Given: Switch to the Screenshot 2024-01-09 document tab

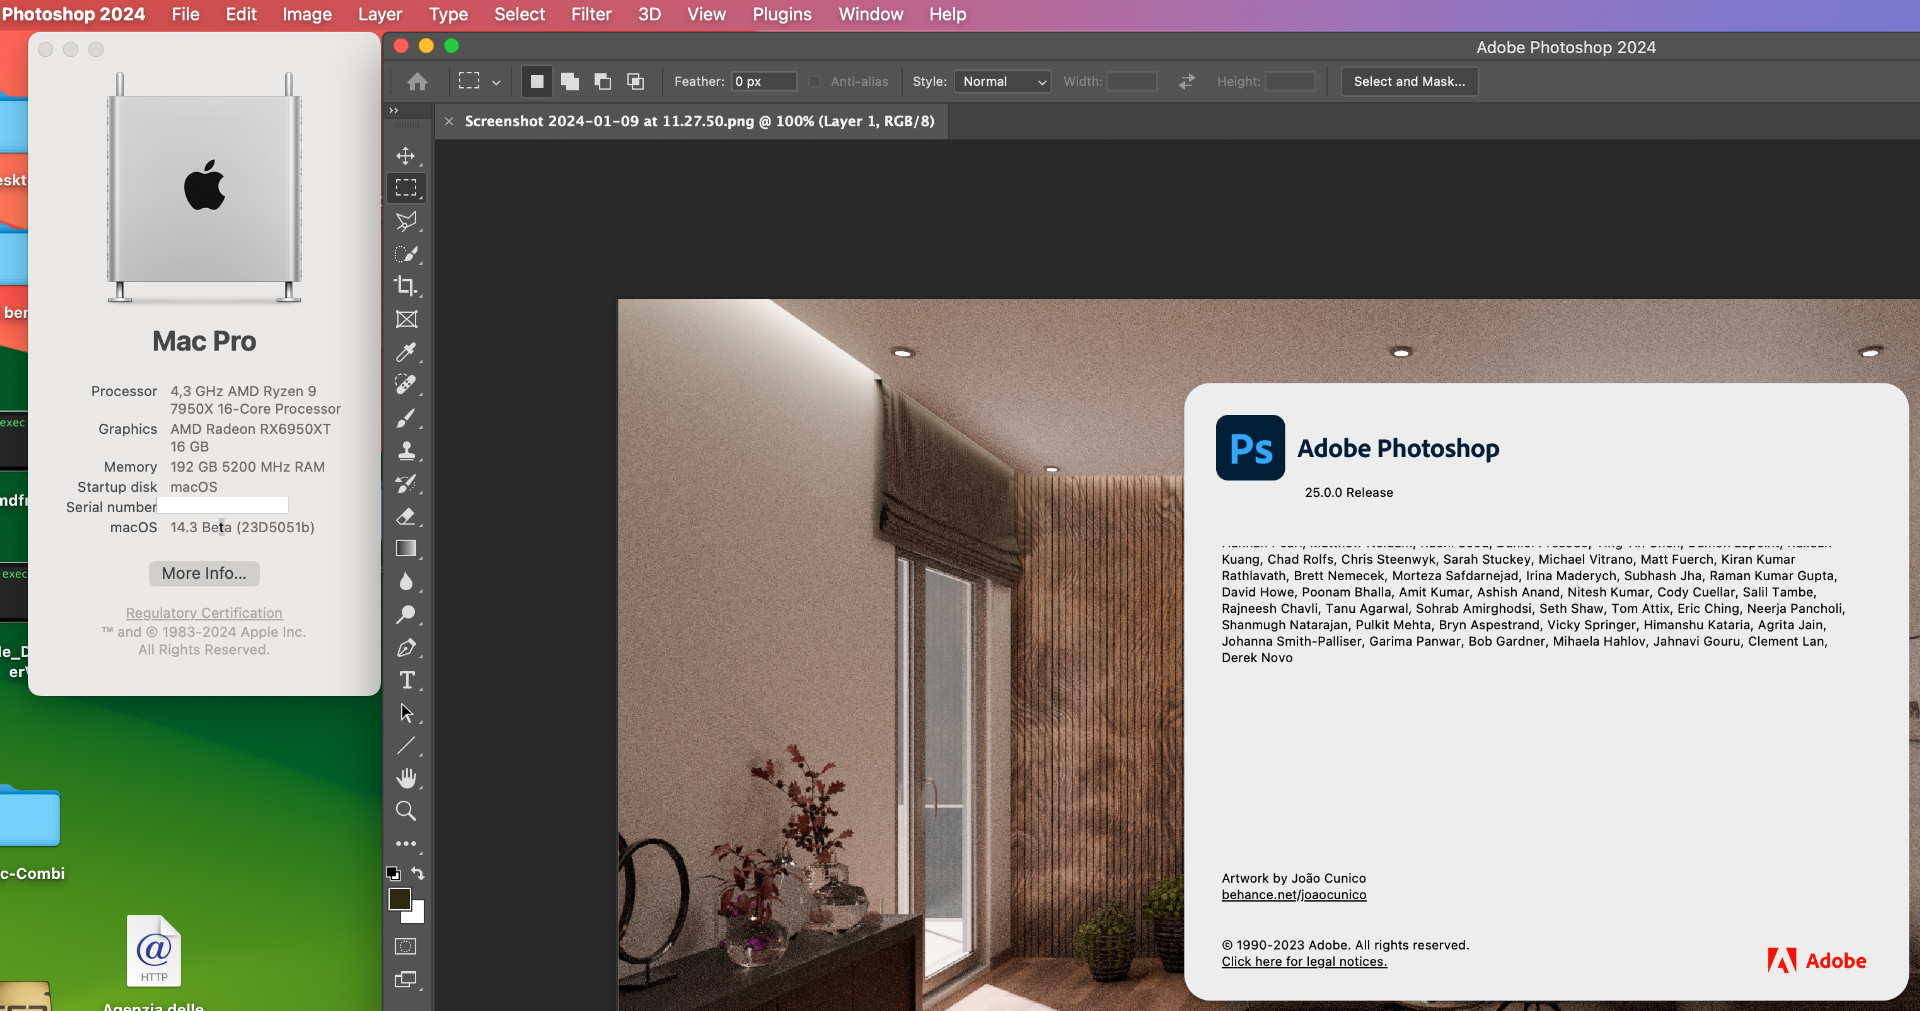Looking at the screenshot, I should point(699,121).
